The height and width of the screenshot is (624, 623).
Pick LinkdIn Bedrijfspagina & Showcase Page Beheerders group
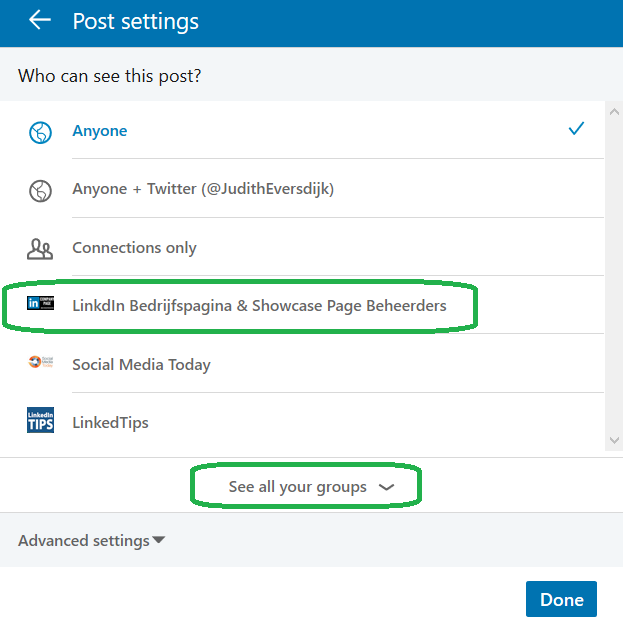pos(302,305)
